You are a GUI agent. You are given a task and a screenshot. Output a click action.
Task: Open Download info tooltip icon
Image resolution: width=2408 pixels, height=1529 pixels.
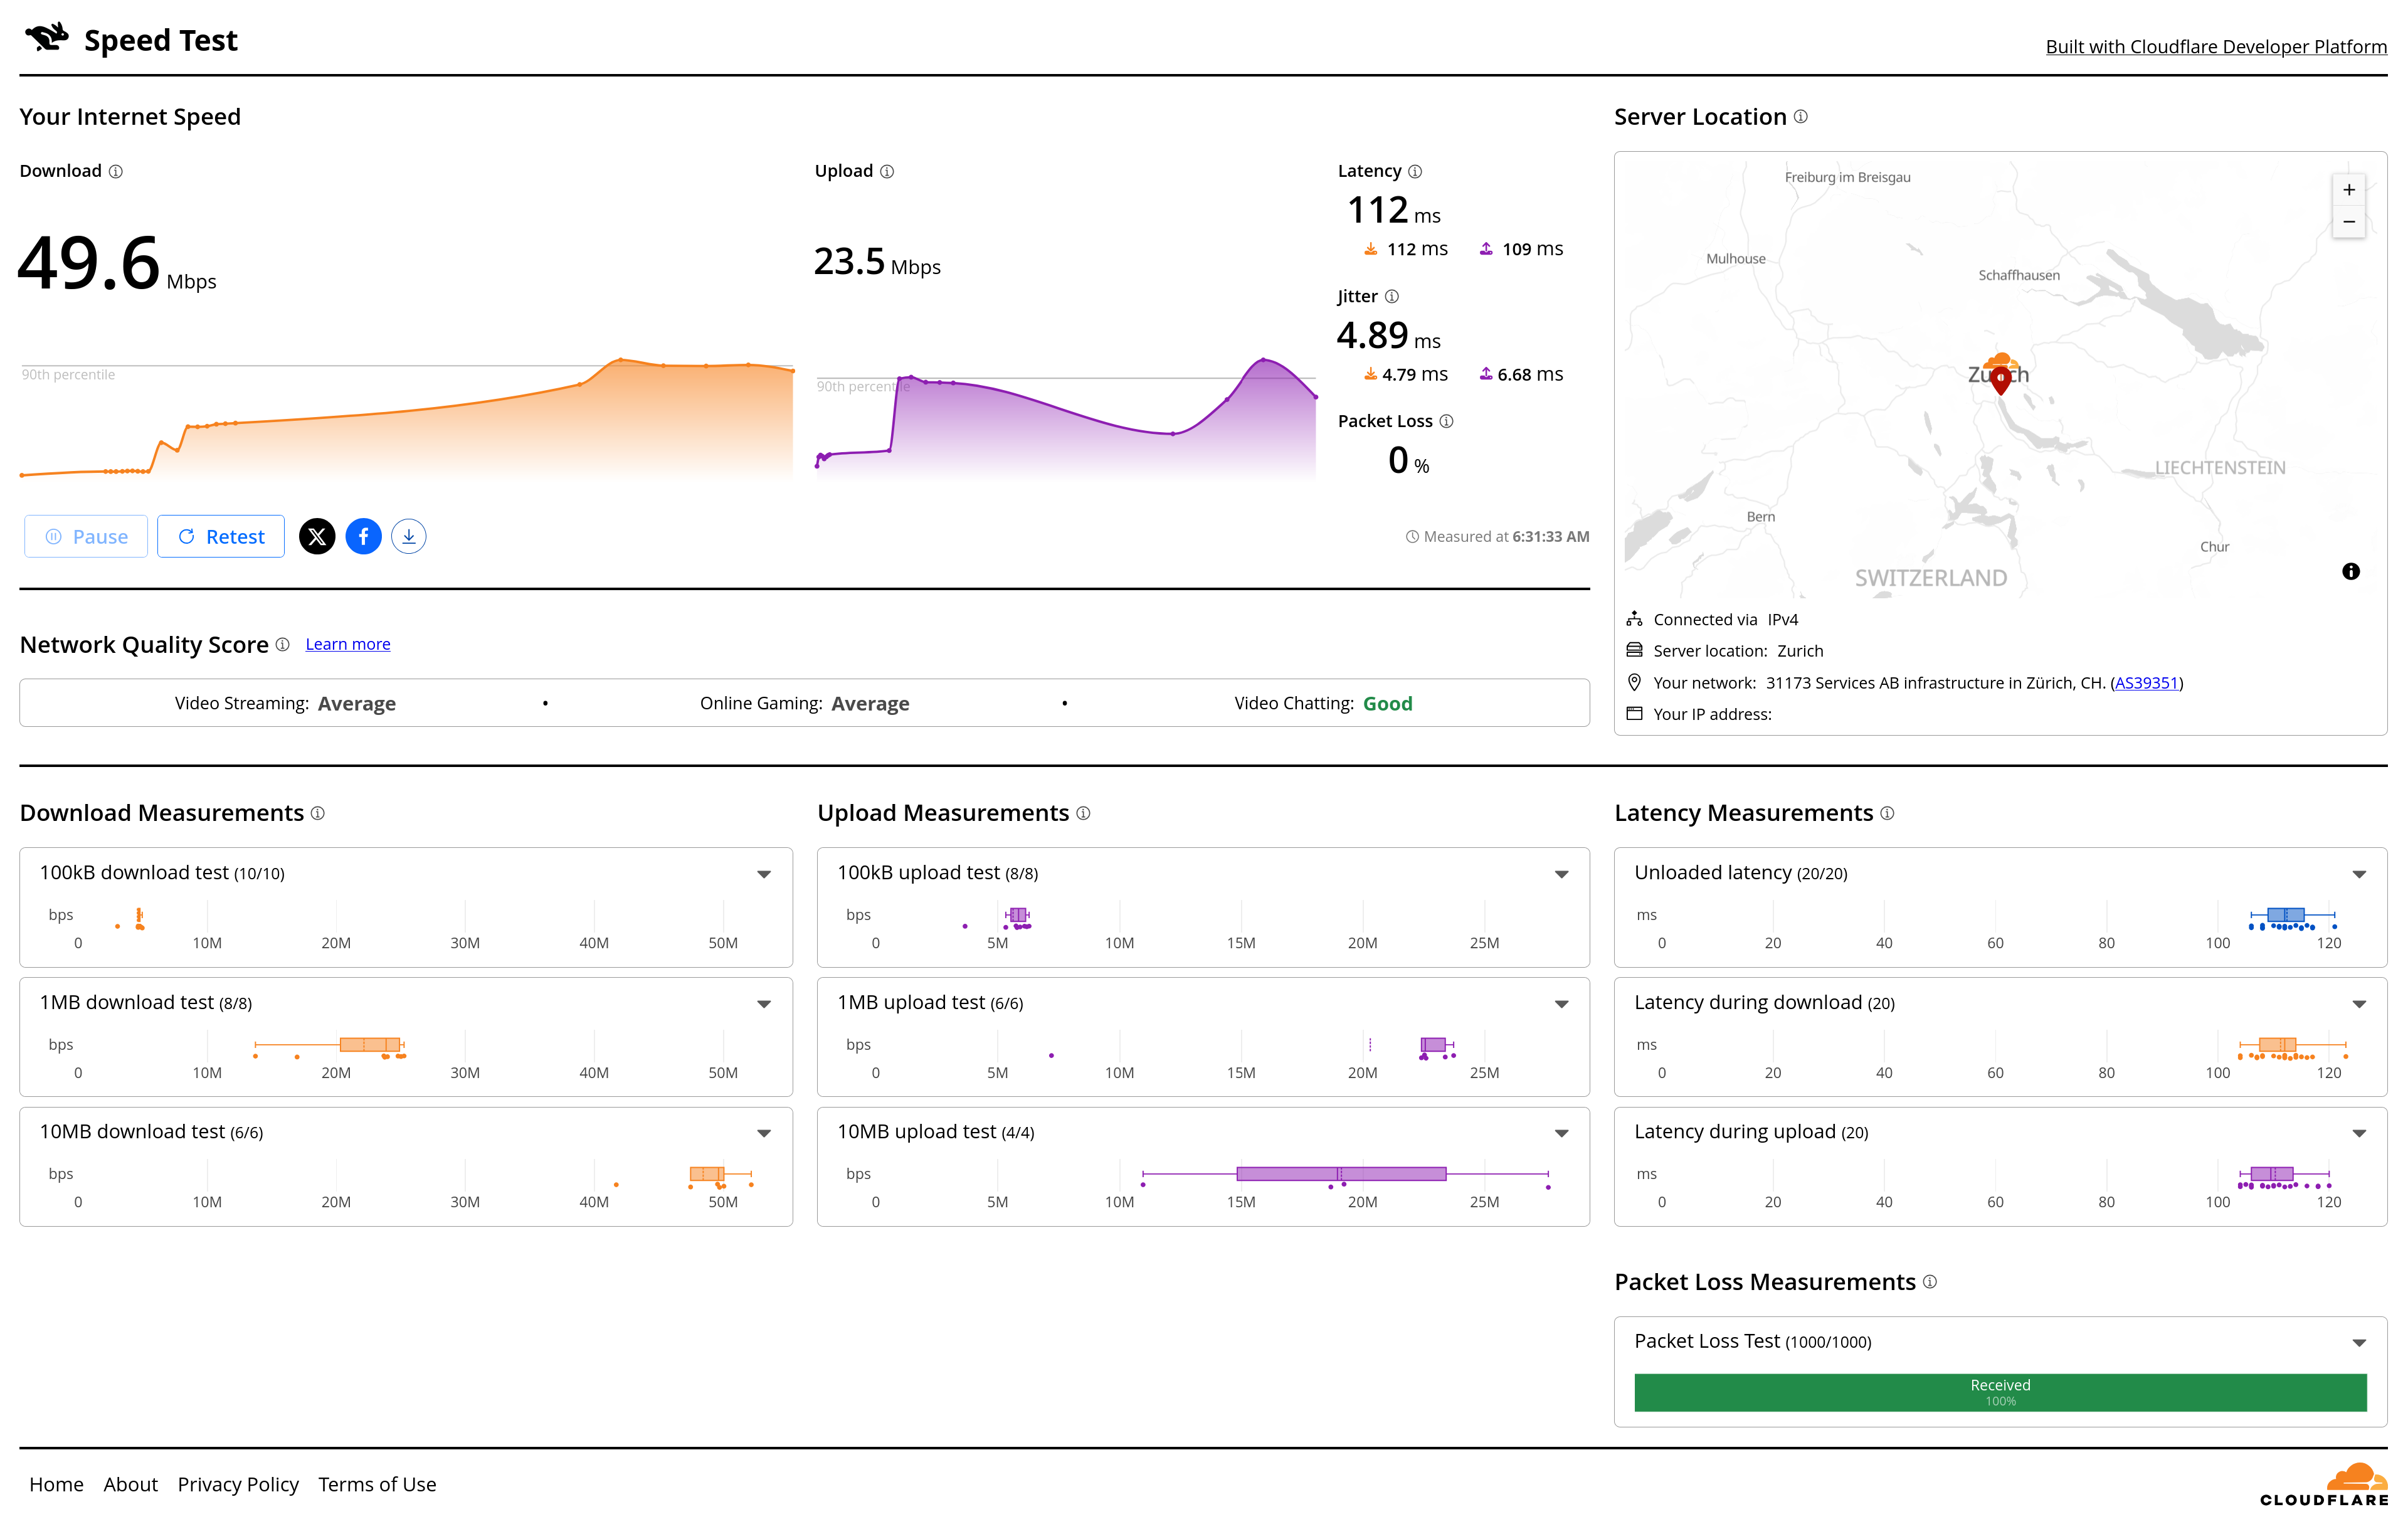[x=116, y=171]
